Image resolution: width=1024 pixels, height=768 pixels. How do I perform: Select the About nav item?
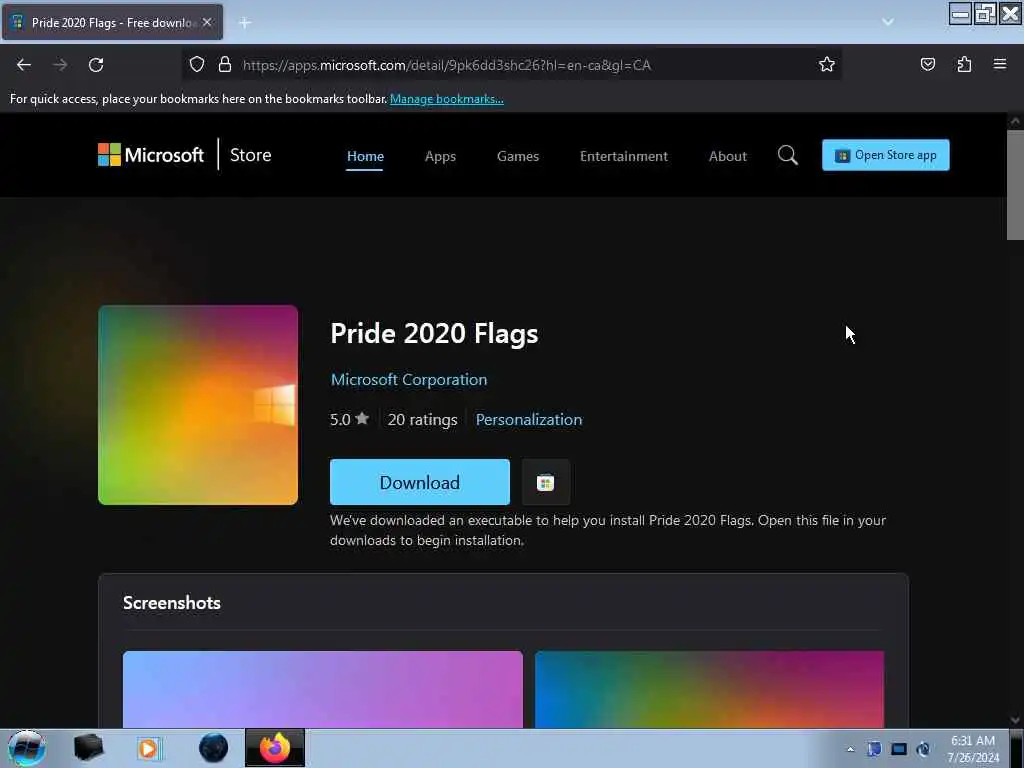(x=728, y=156)
